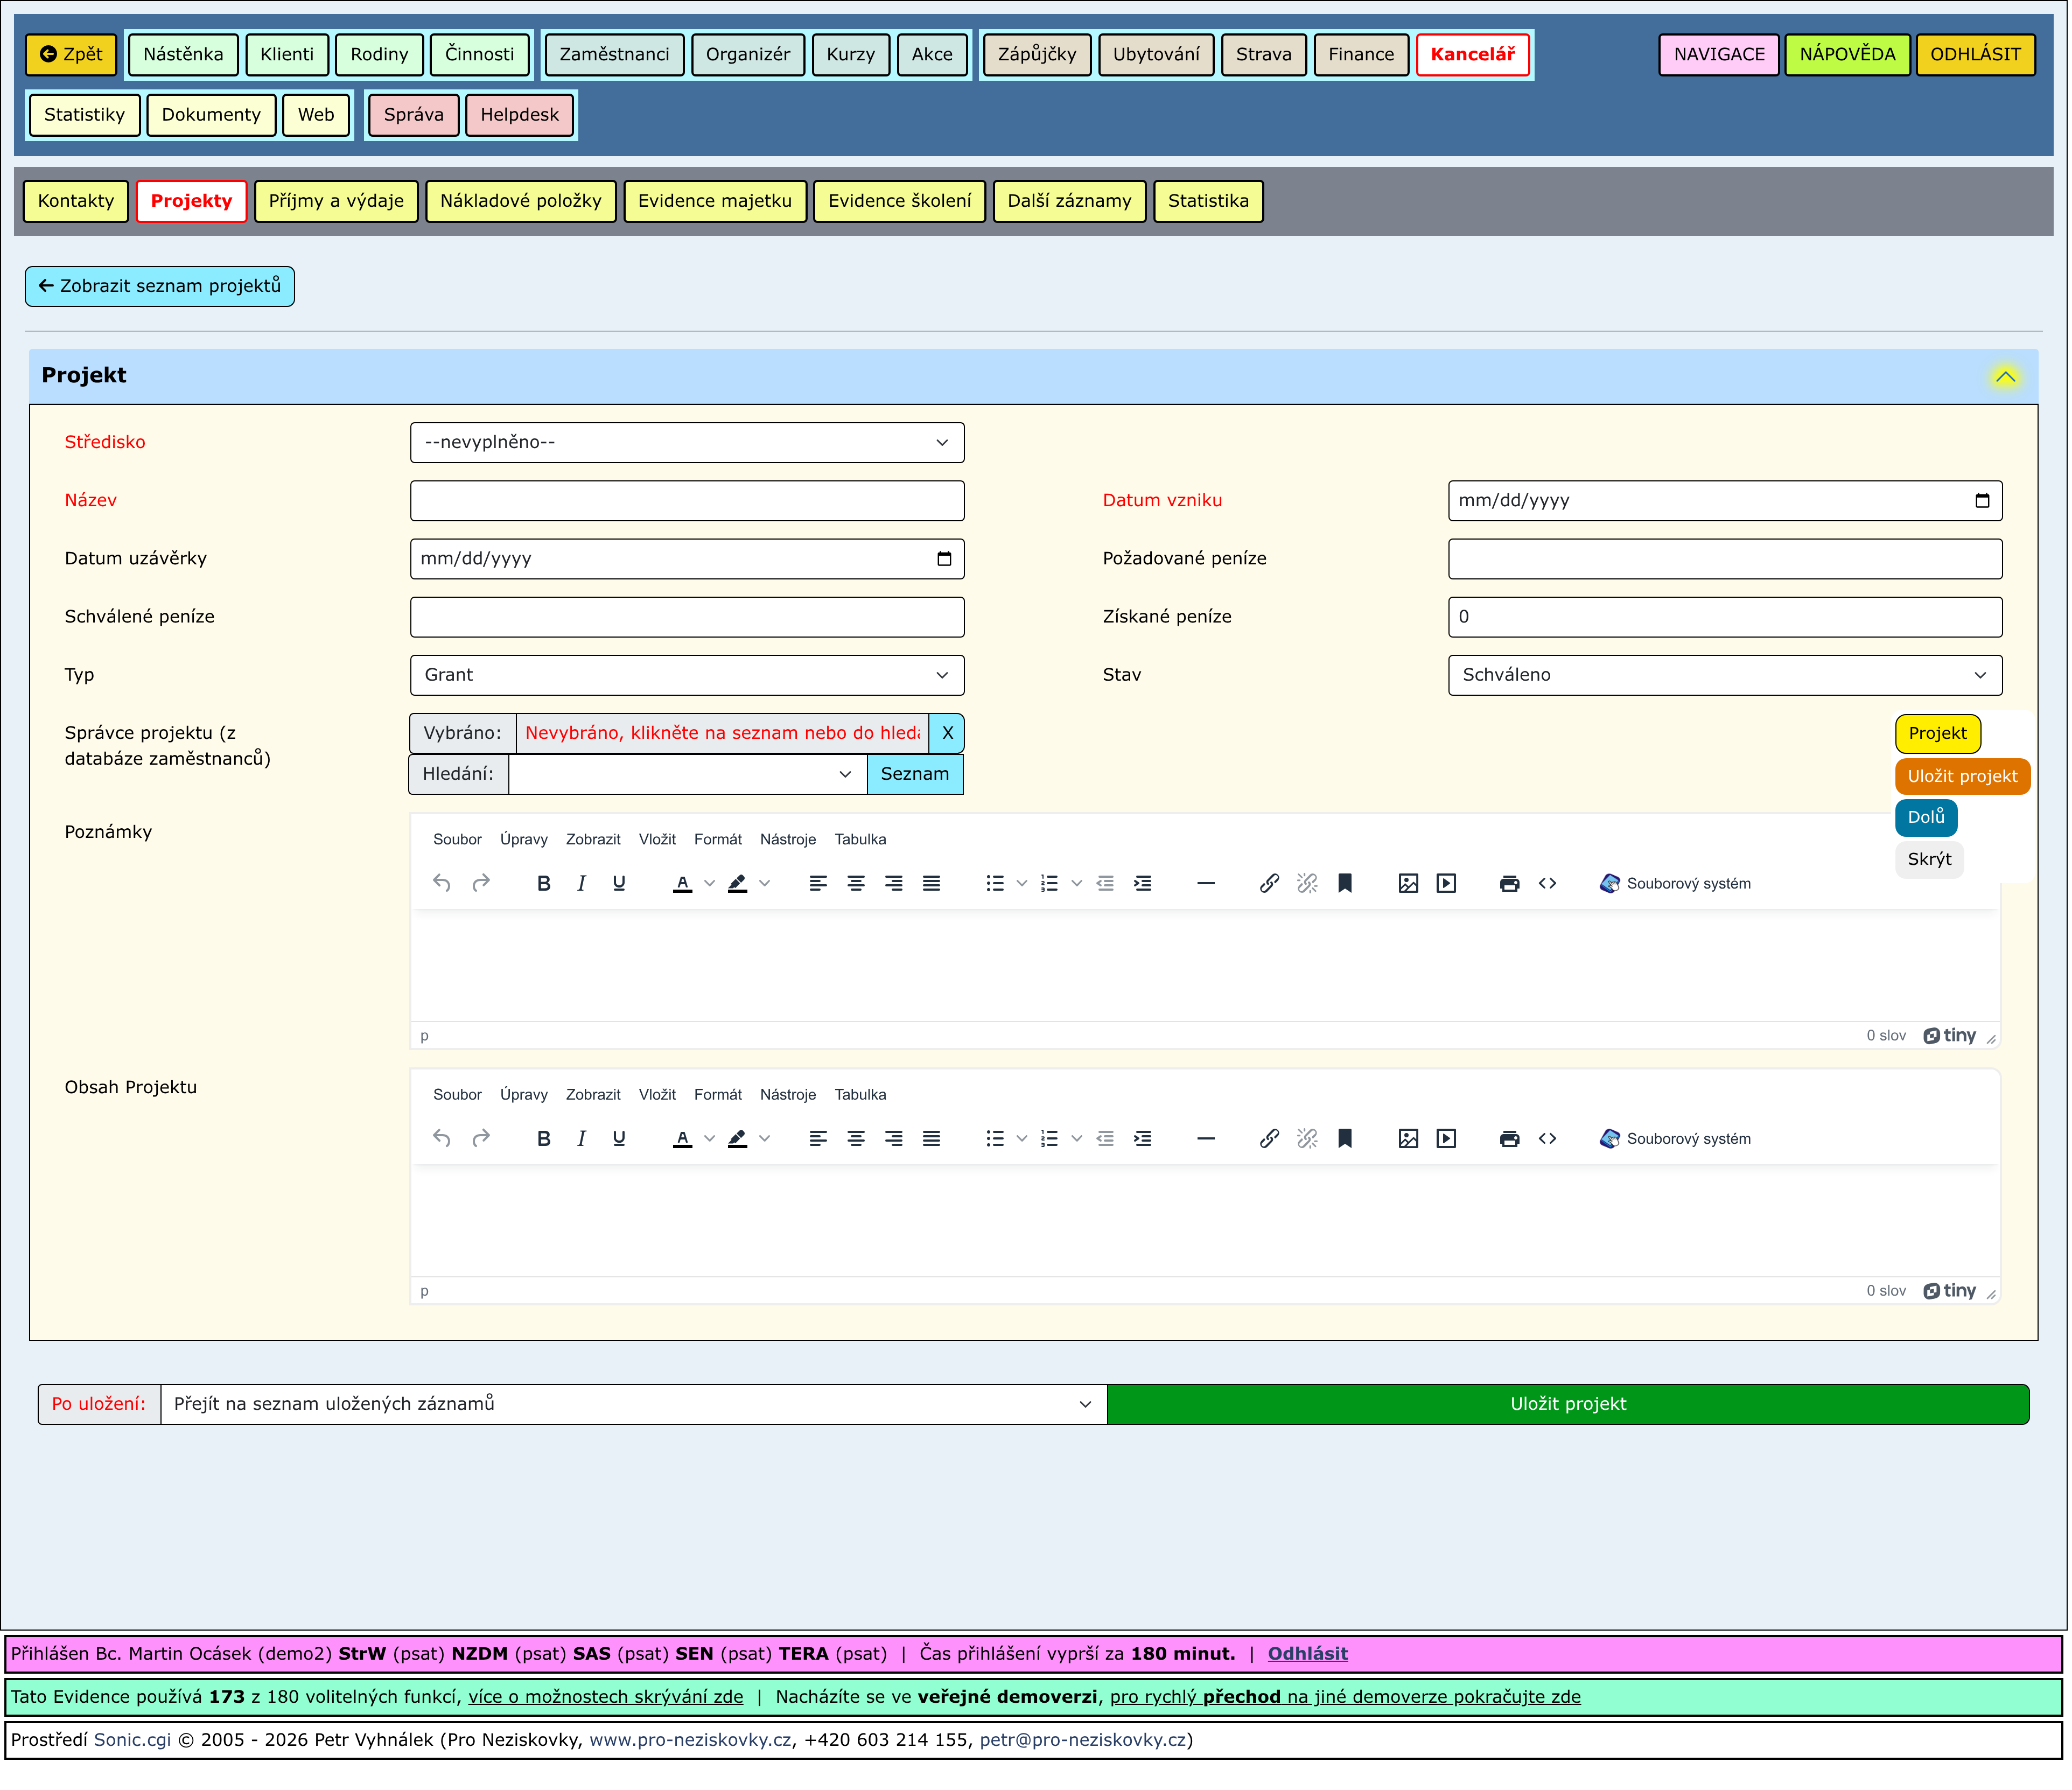Viewport: 2072px width, 1790px height.
Task: Open the Středisko dropdown
Action: pyautogui.click(x=687, y=443)
